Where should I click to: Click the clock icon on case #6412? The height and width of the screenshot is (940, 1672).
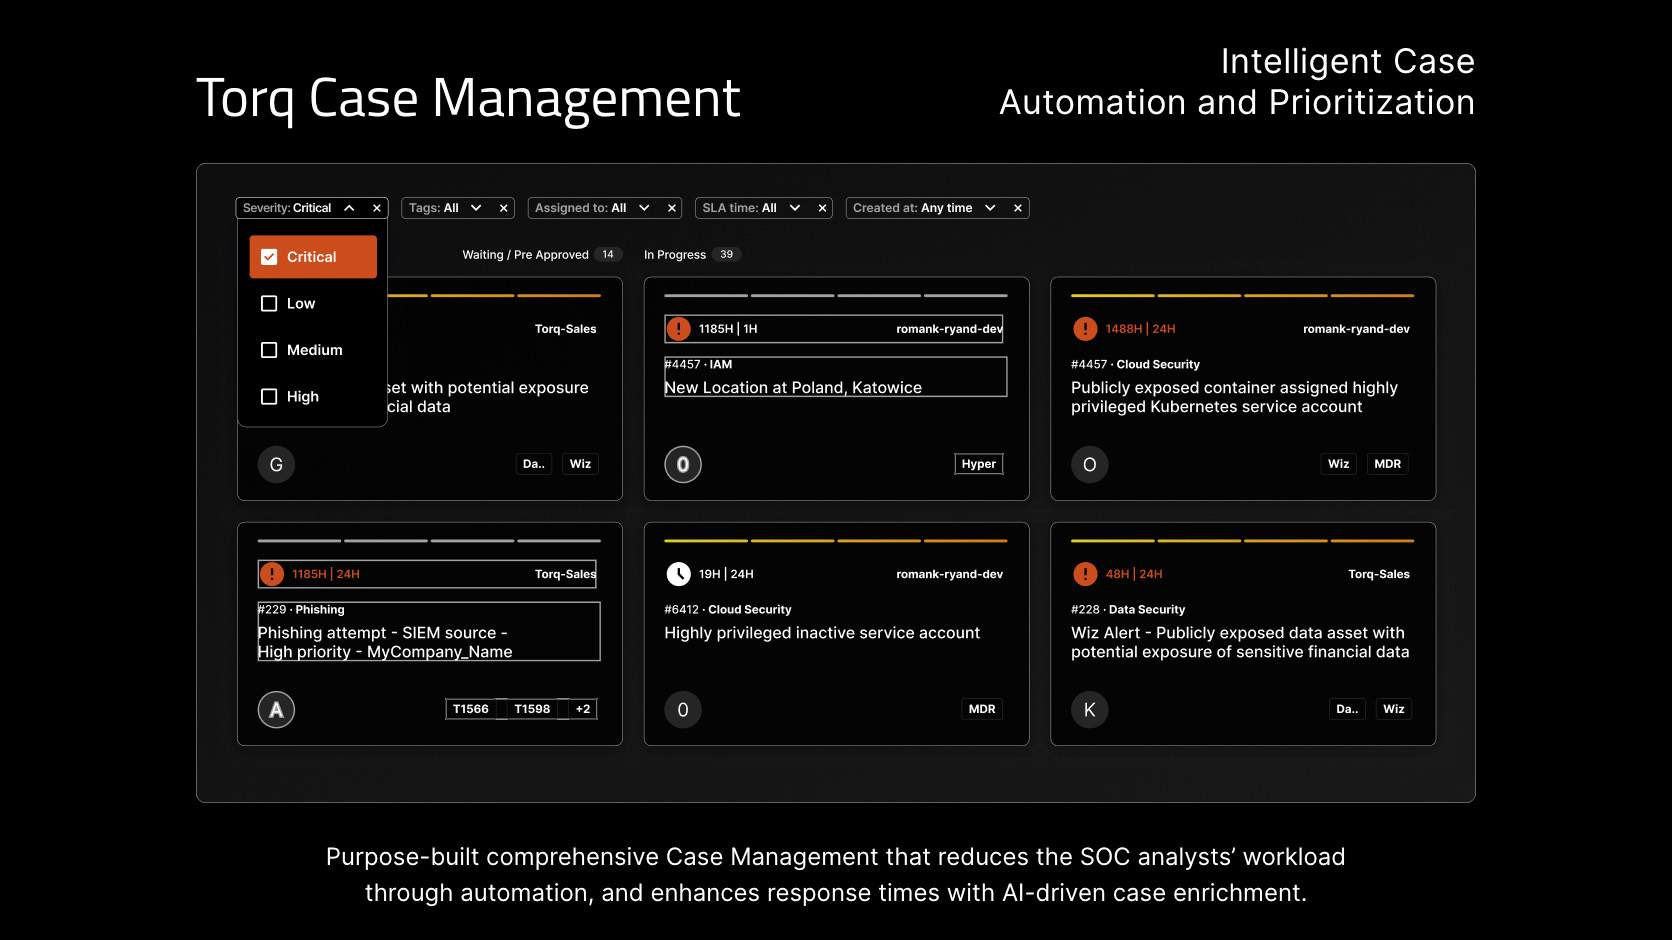click(679, 573)
